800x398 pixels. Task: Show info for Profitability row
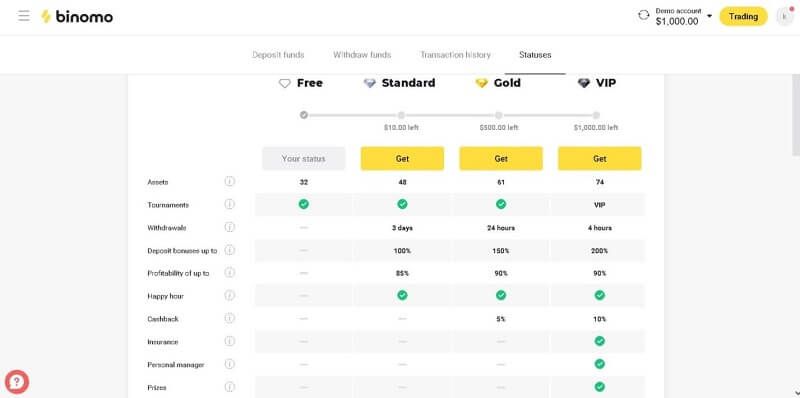tap(230, 272)
